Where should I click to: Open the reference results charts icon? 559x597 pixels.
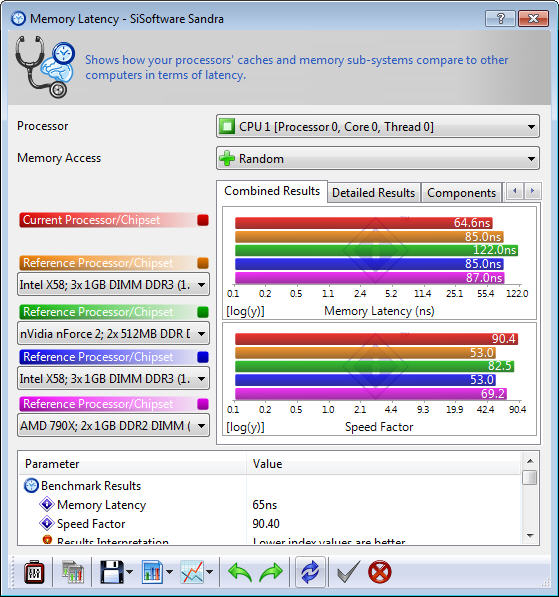point(72,571)
